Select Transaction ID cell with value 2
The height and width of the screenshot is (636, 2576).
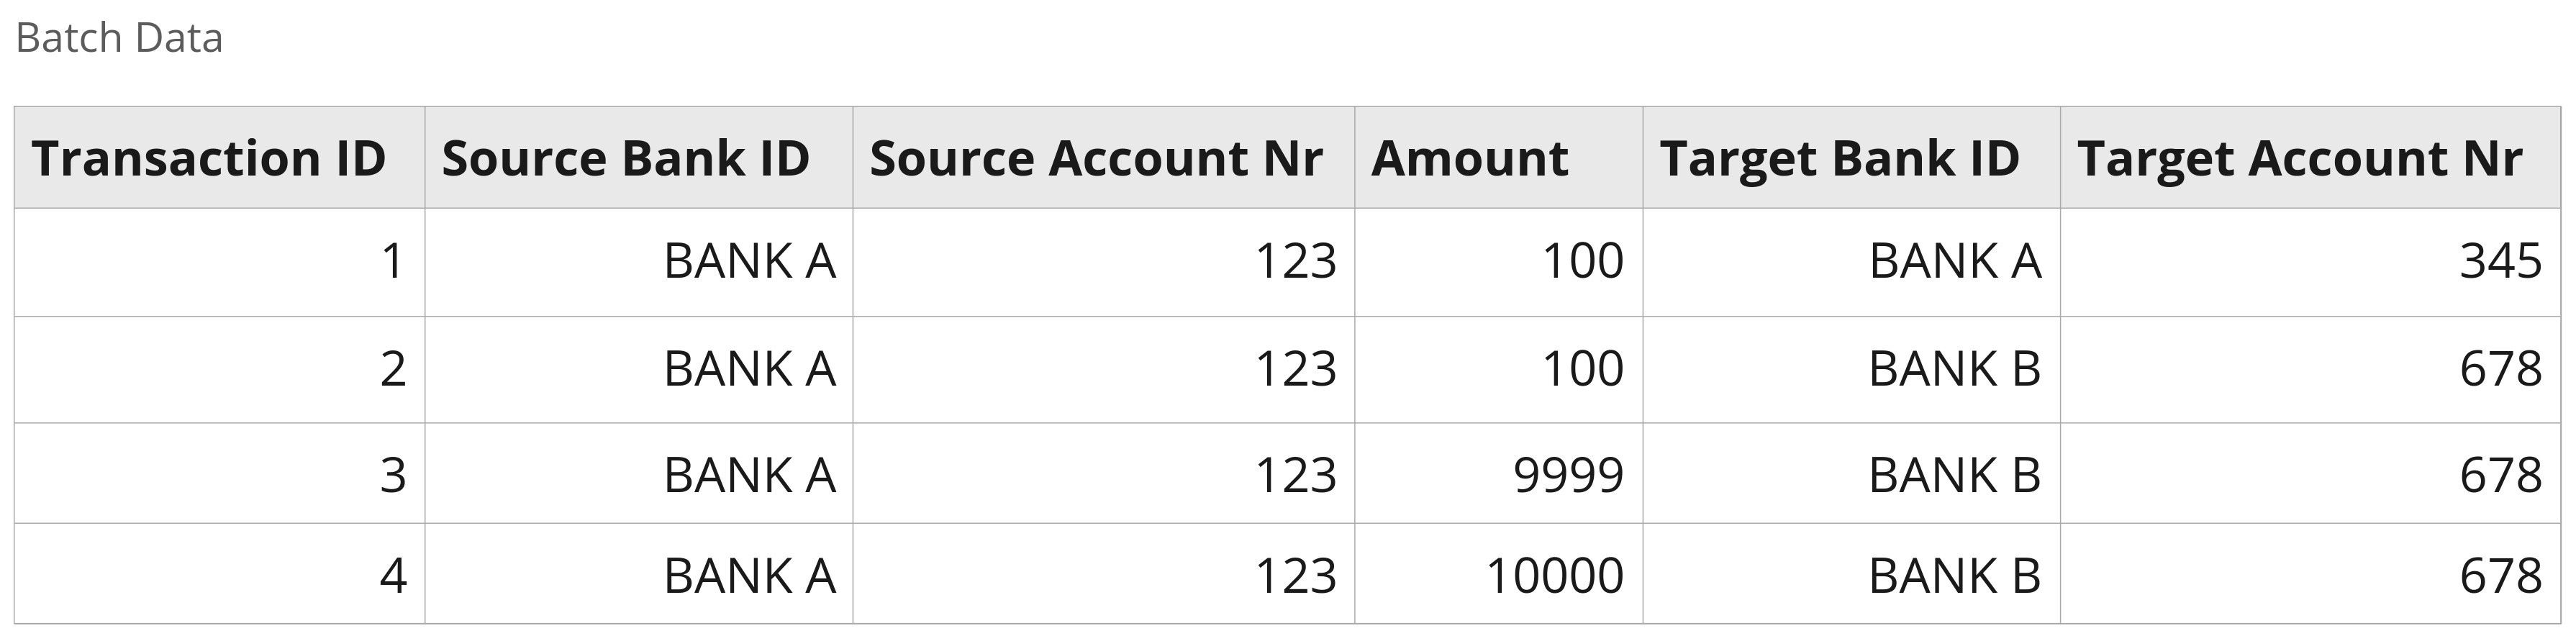pos(393,369)
